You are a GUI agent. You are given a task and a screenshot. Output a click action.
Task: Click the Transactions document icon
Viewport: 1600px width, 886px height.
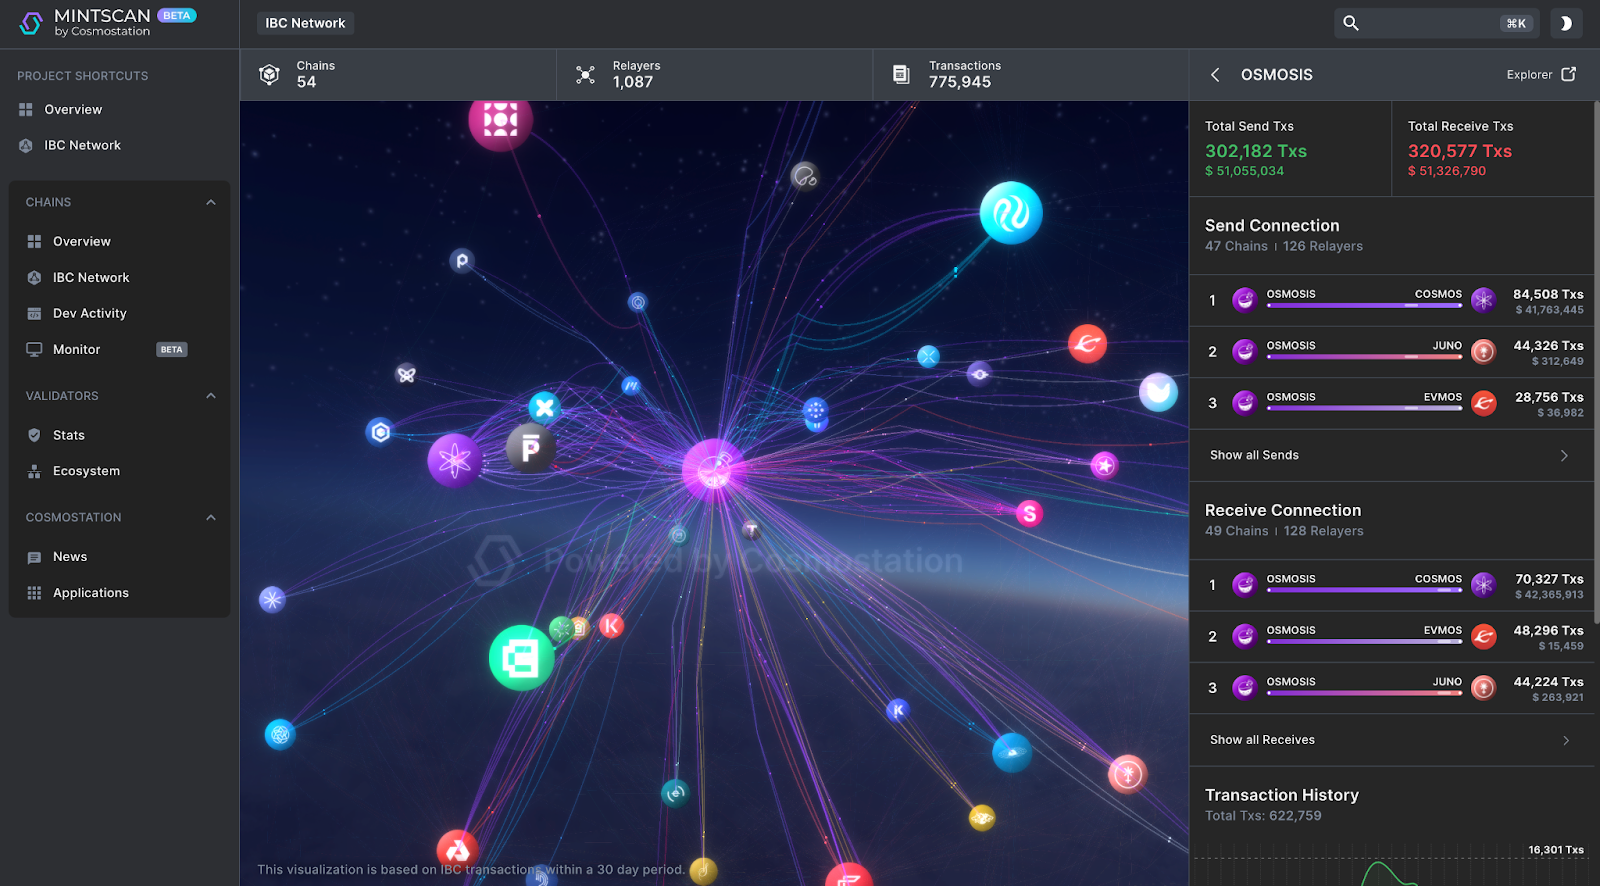click(x=901, y=75)
